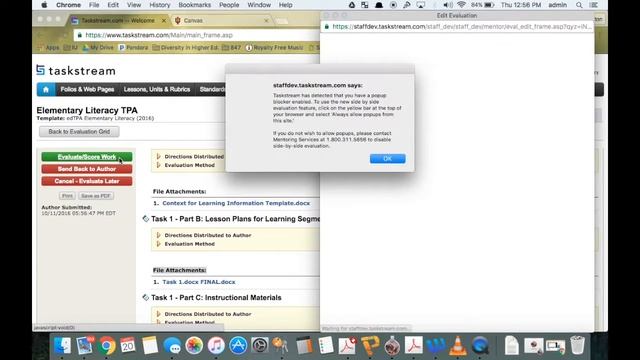Click OK in the popup blocker dialog
The image size is (640, 360).
pyautogui.click(x=387, y=158)
